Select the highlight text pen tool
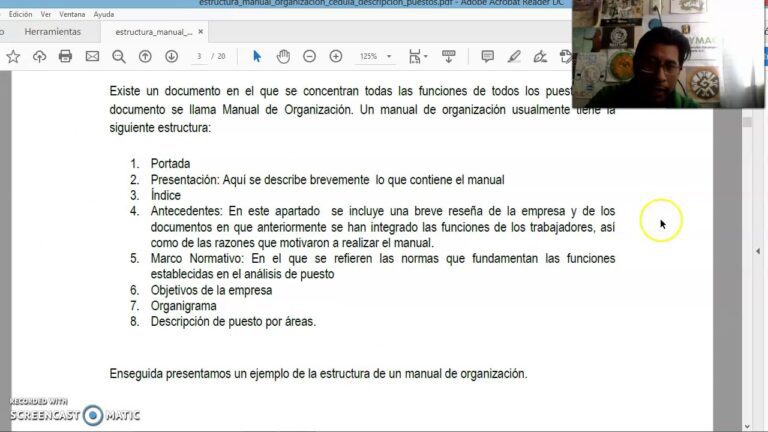The height and width of the screenshot is (432, 768). [x=514, y=57]
